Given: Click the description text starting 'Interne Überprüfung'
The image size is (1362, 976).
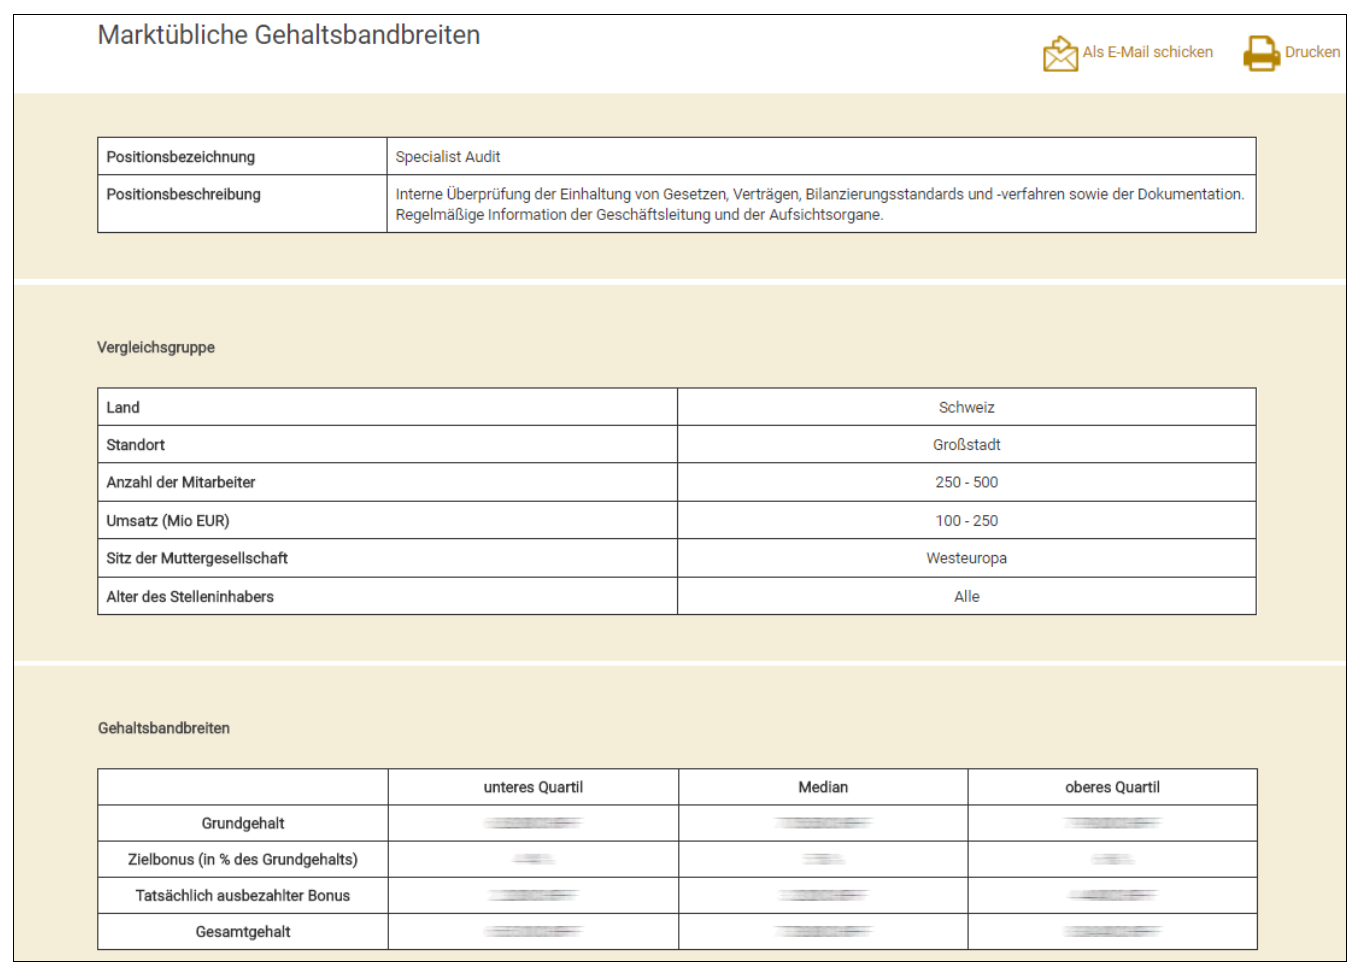Looking at the screenshot, I should (x=820, y=204).
